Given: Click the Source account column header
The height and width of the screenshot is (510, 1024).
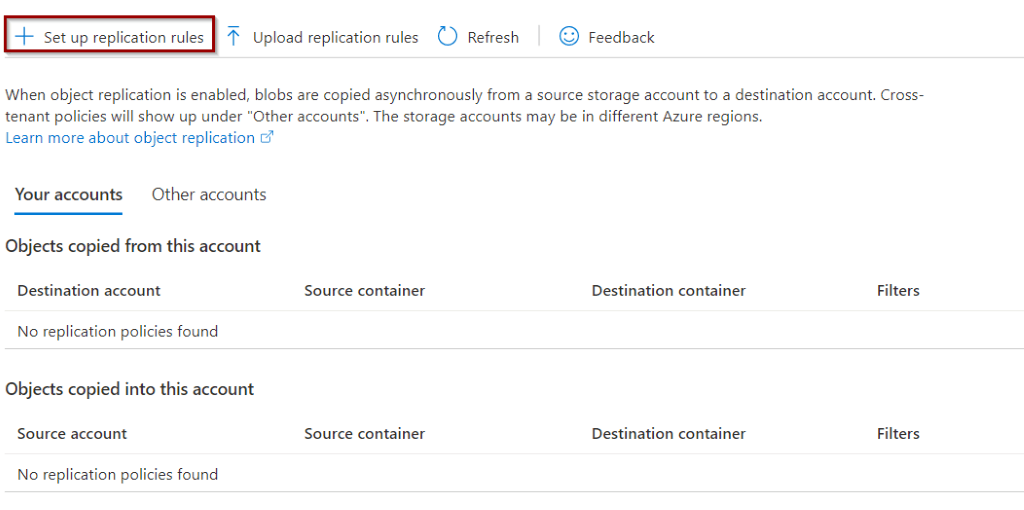Looking at the screenshot, I should point(72,434).
